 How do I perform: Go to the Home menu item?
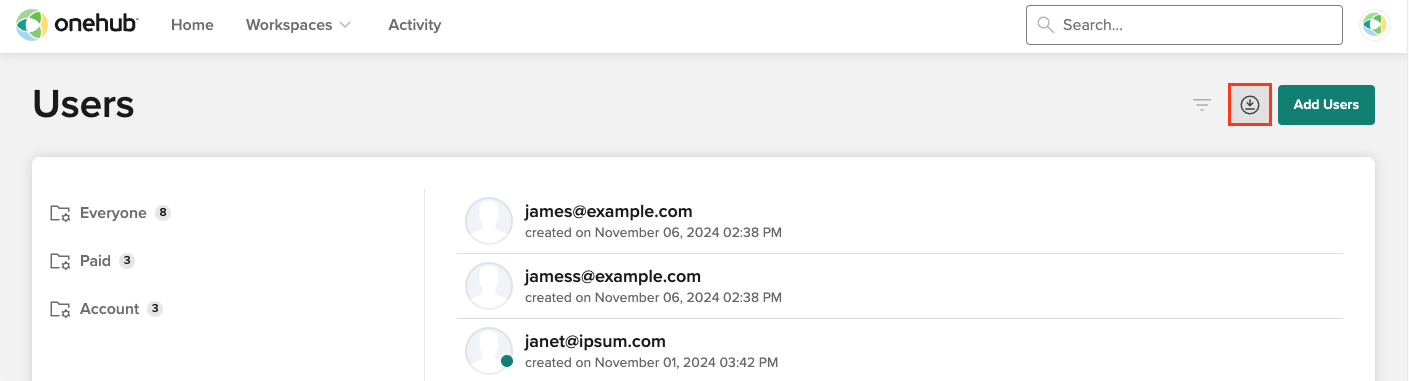[192, 25]
